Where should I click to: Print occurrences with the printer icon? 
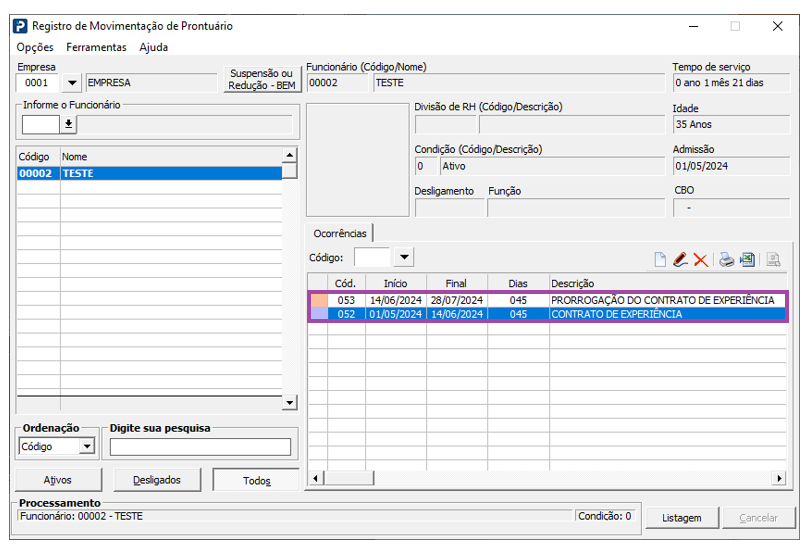pyautogui.click(x=726, y=260)
